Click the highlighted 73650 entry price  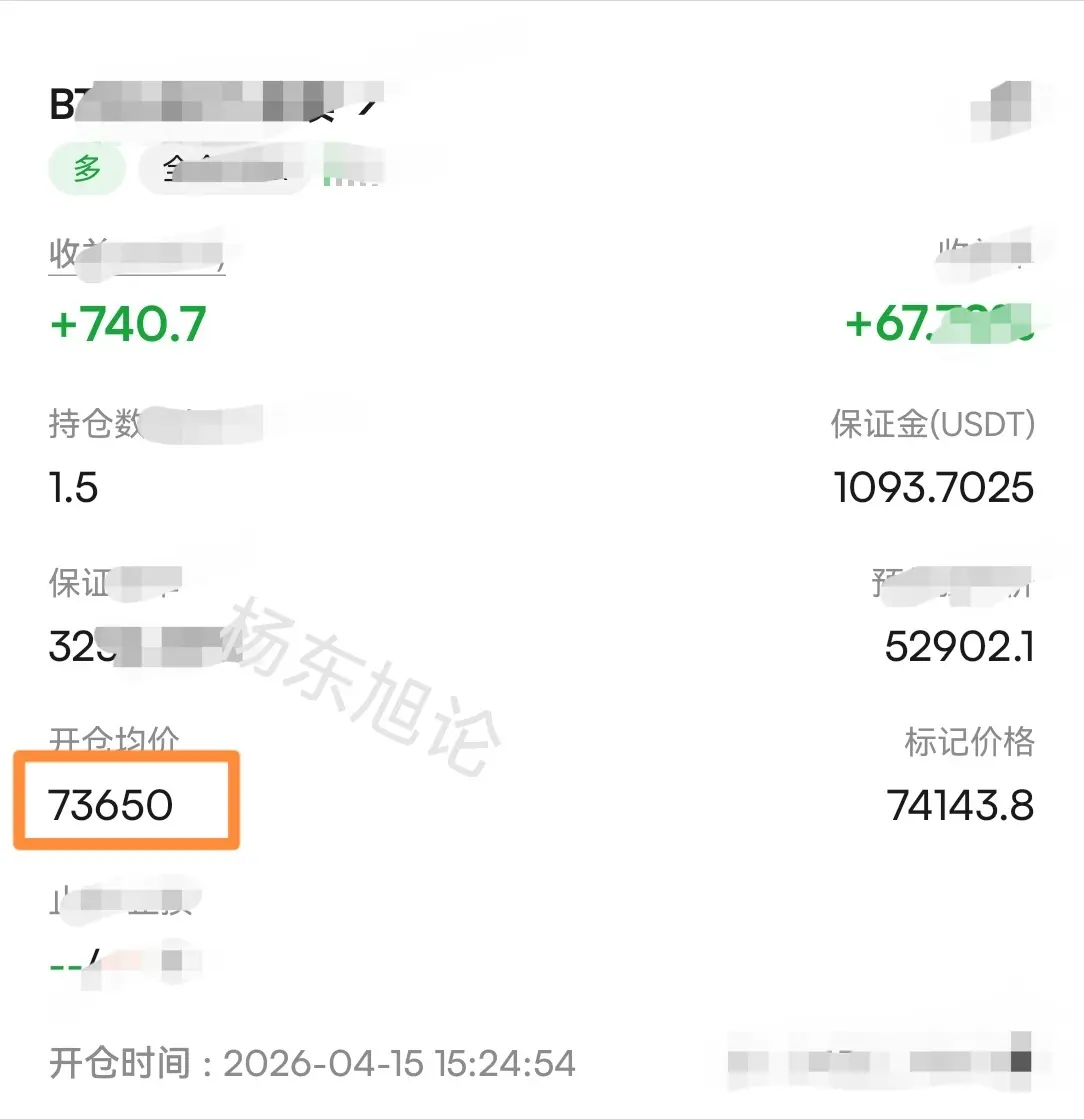[111, 805]
